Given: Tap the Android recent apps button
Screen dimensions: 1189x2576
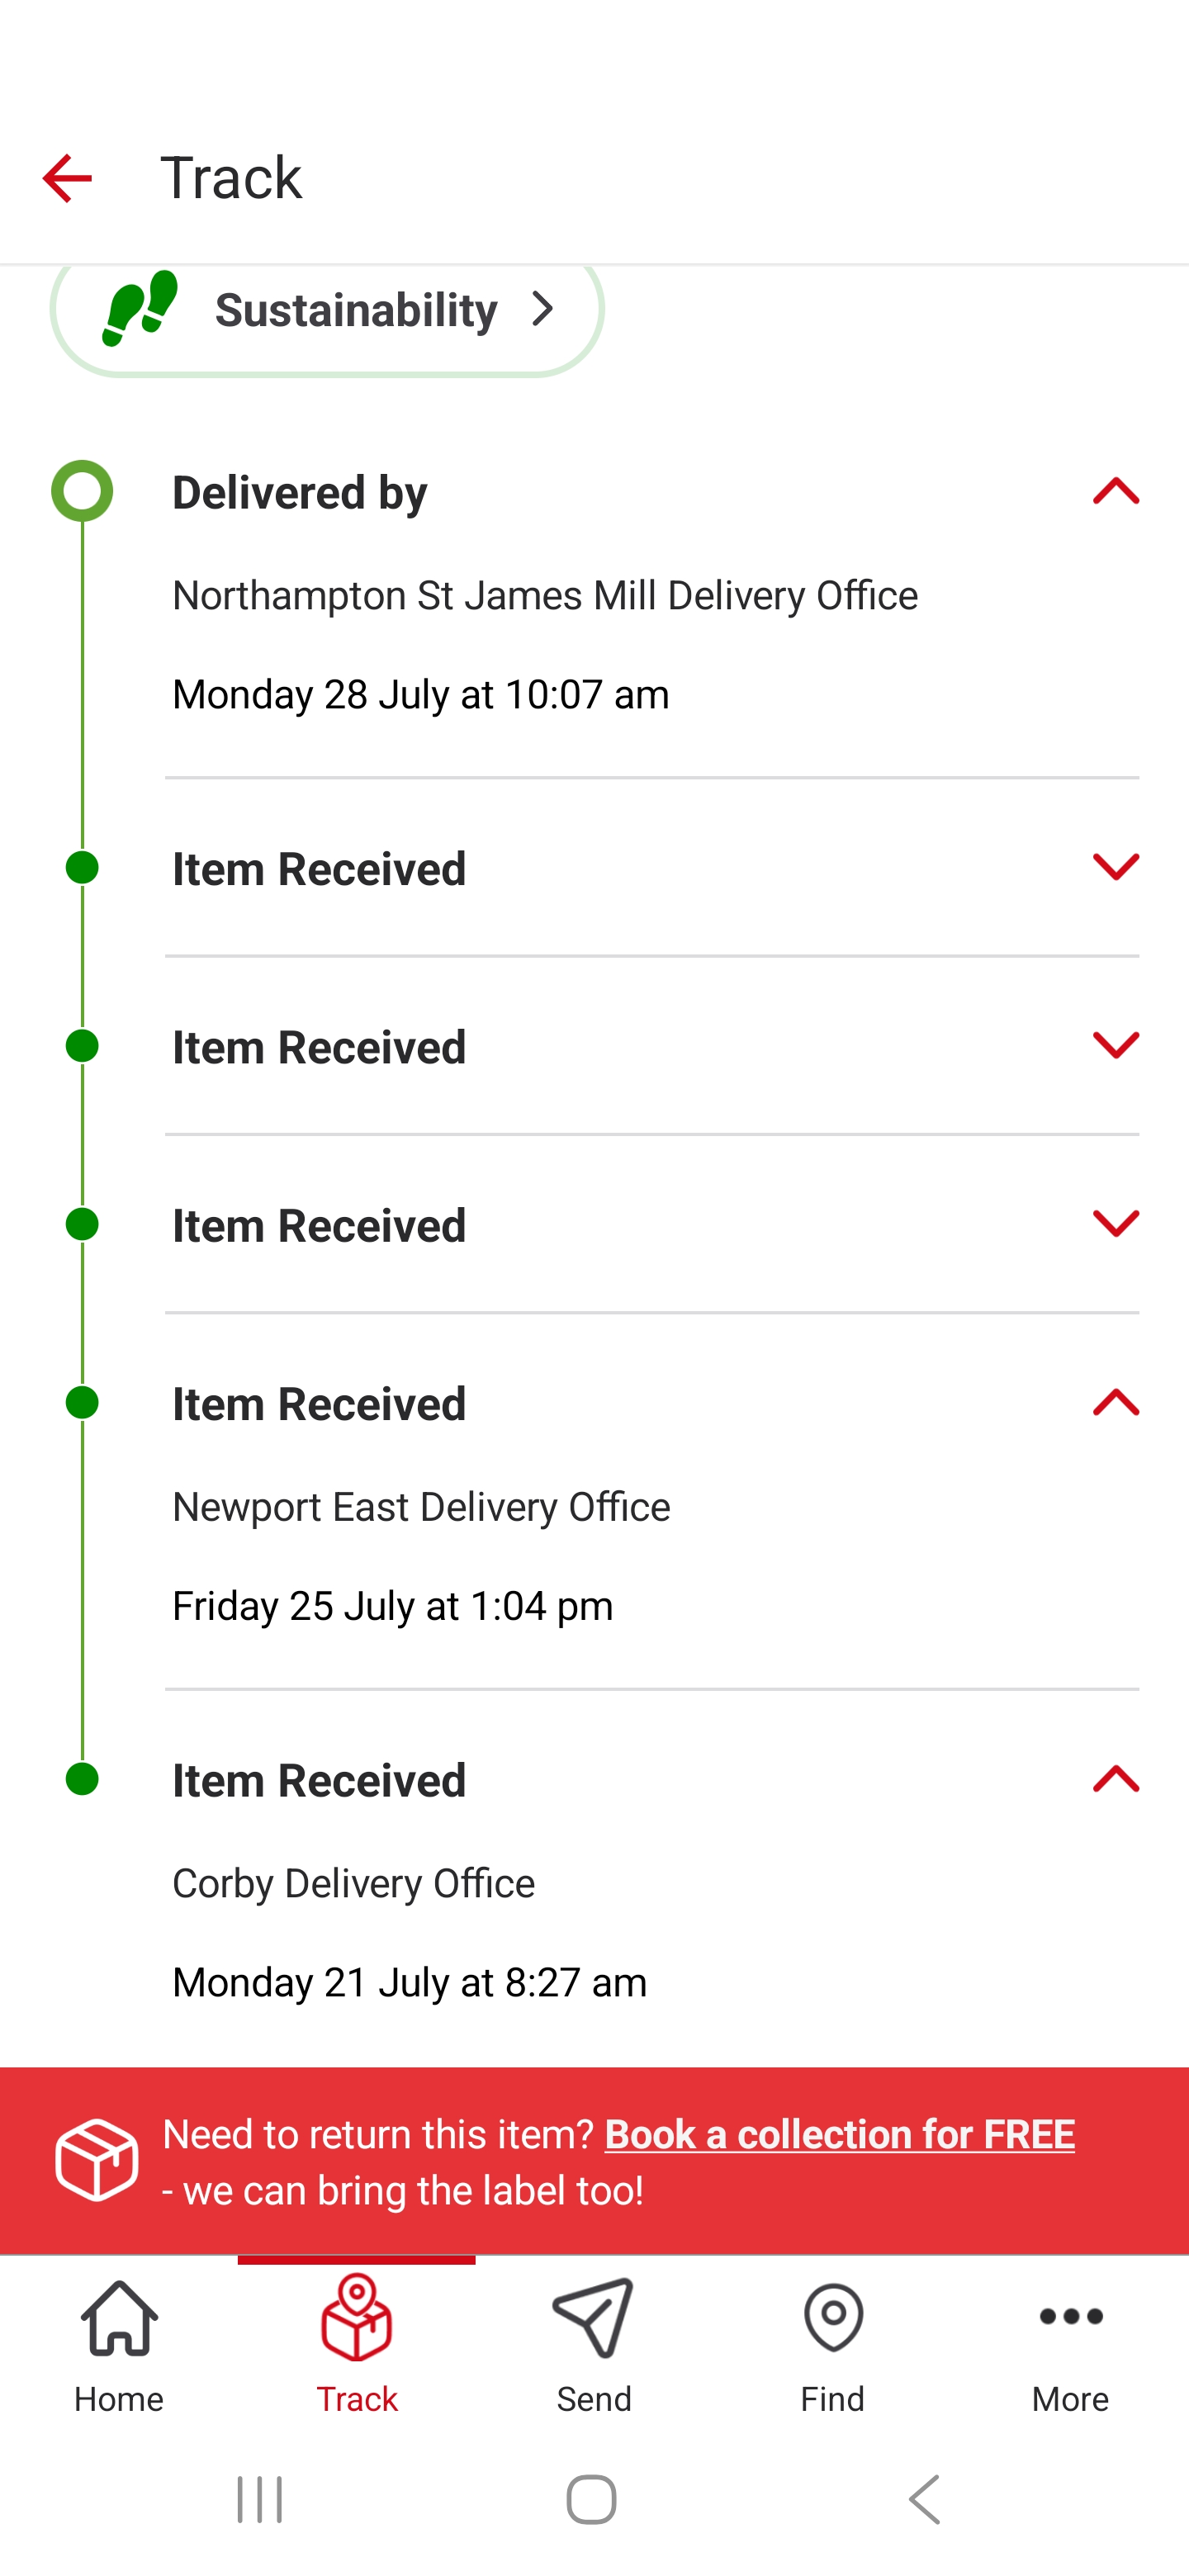Looking at the screenshot, I should click(260, 2499).
